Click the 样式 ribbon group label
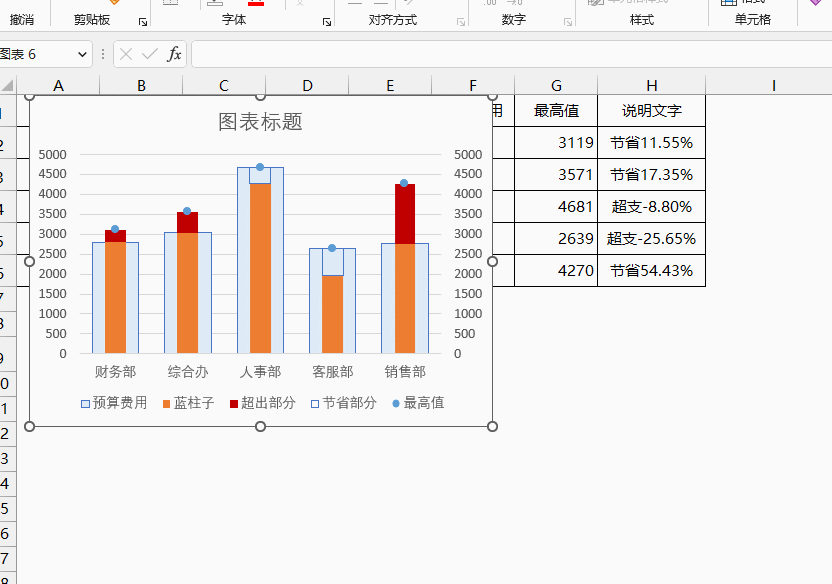832x584 pixels. pos(642,20)
